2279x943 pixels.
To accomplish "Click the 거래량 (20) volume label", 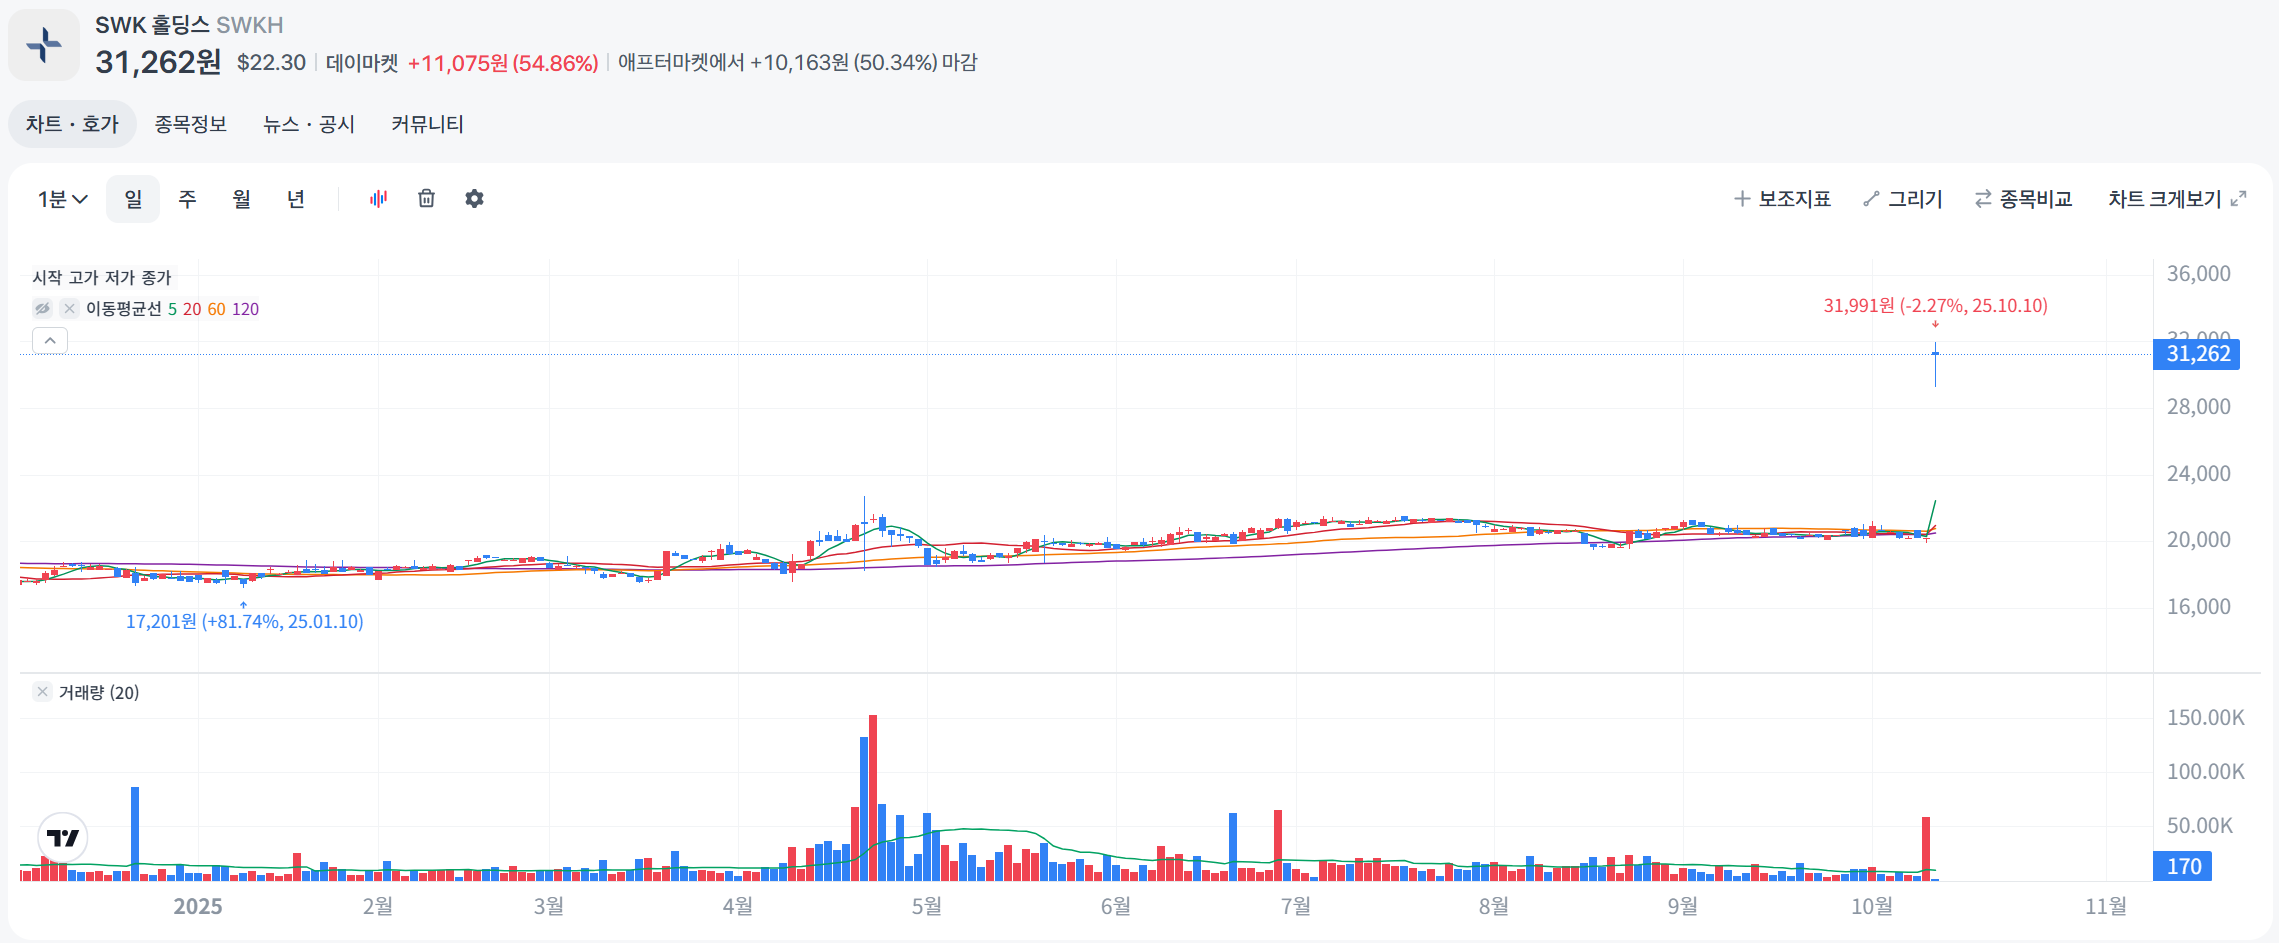I will pos(99,692).
